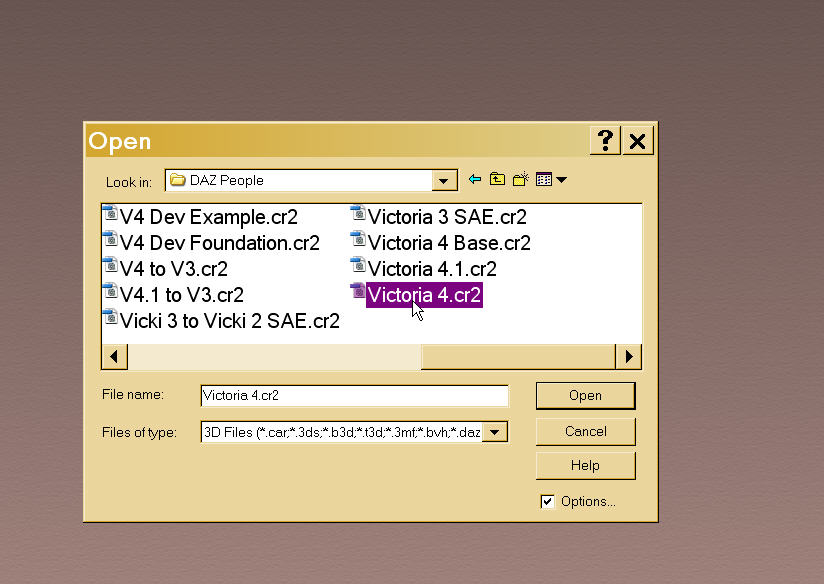Click icon of Victoria 4 Base.cr2
This screenshot has height=584, width=824.
358,240
